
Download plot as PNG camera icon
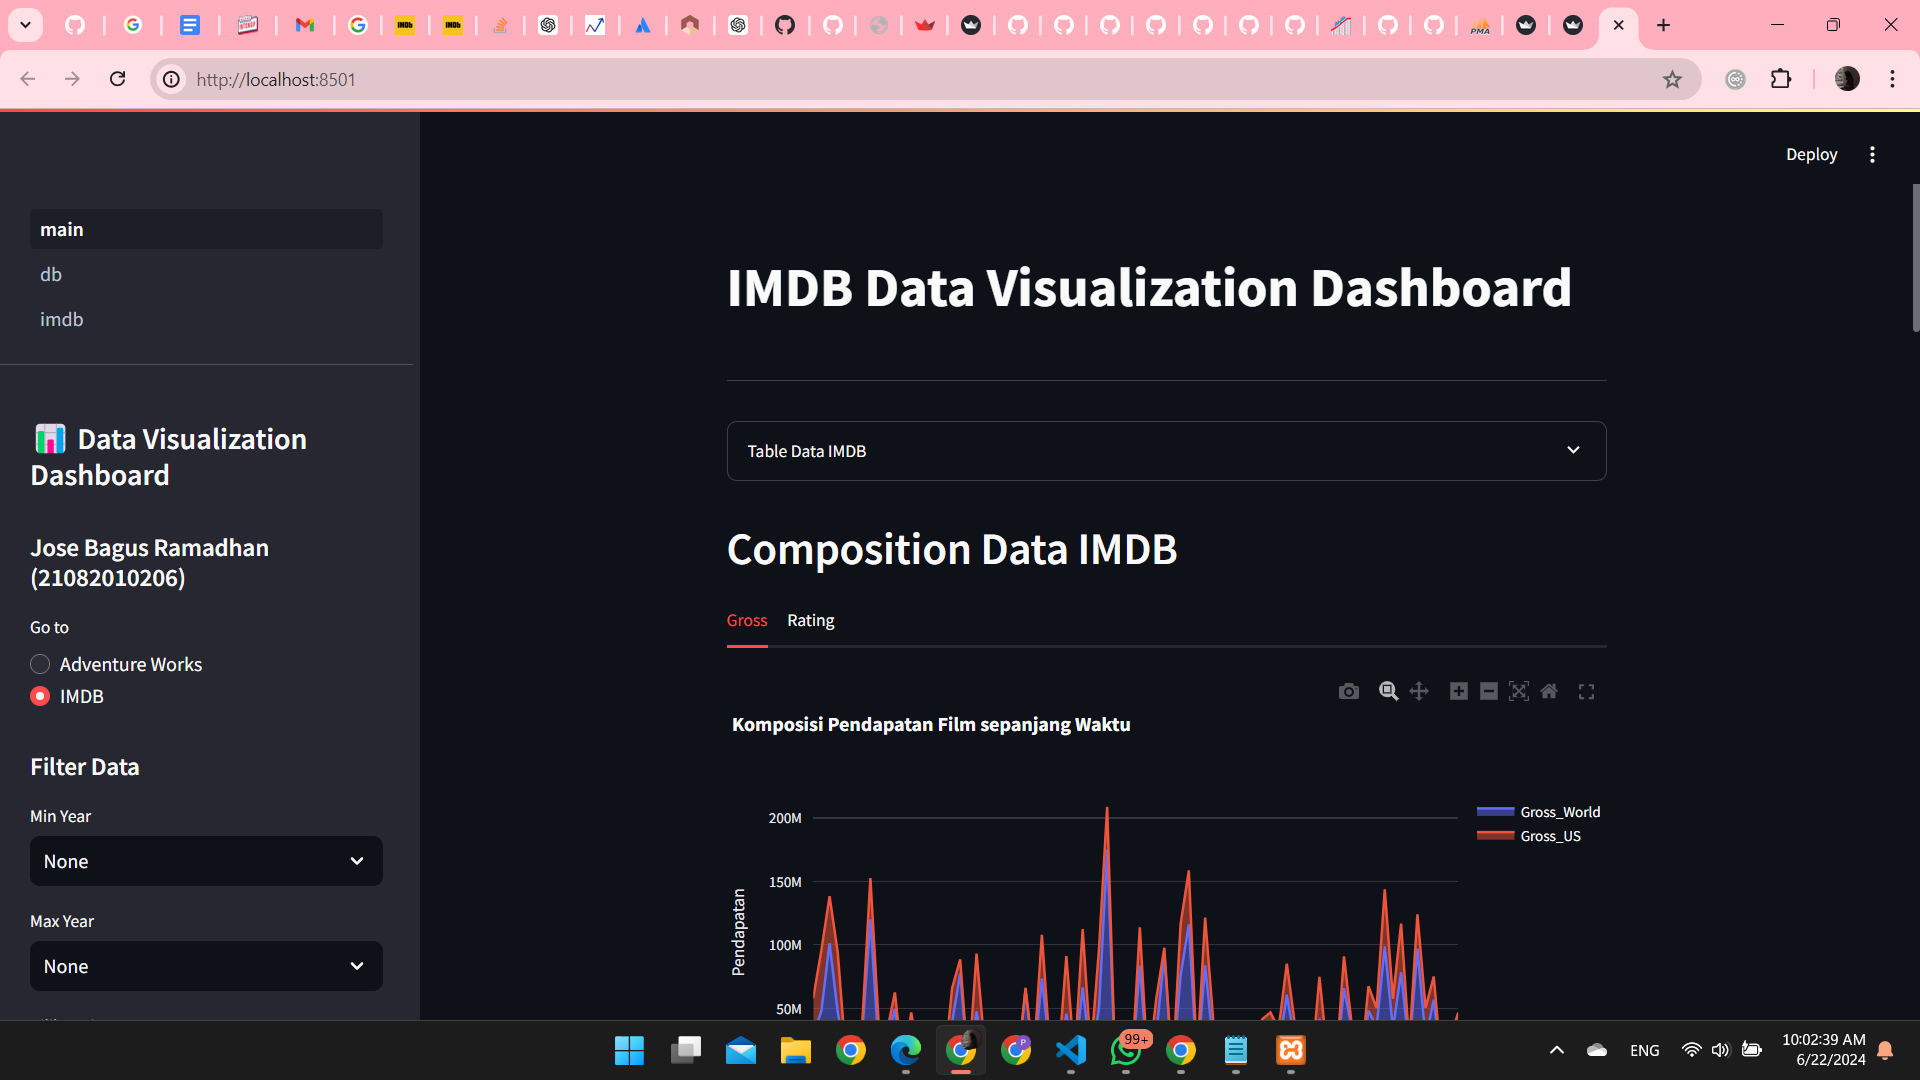[x=1348, y=691]
